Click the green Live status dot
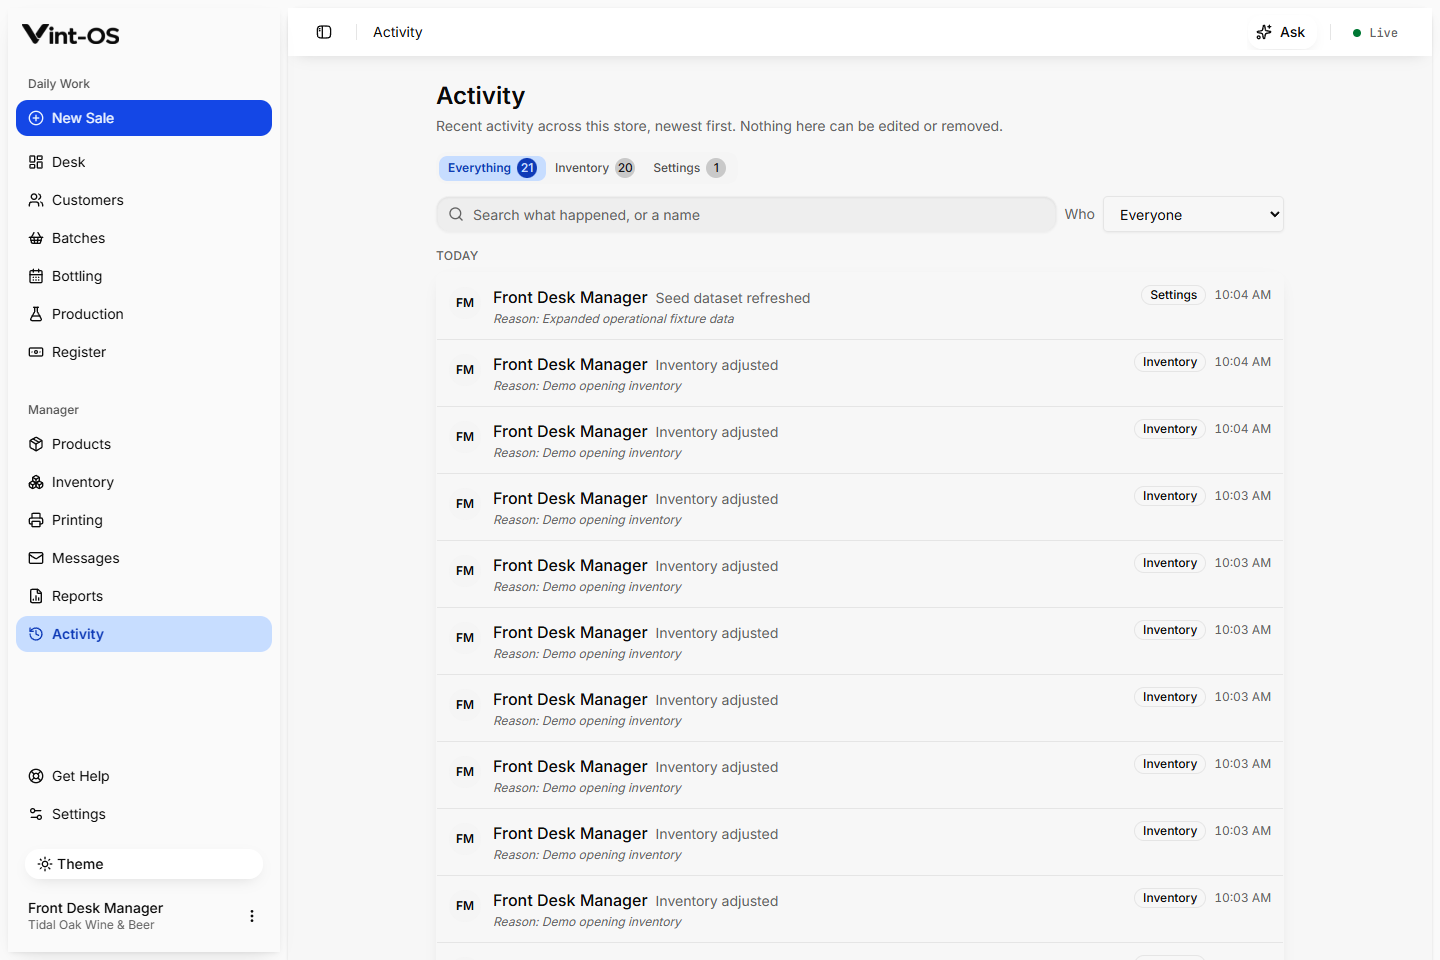This screenshot has width=1440, height=960. 1357,33
